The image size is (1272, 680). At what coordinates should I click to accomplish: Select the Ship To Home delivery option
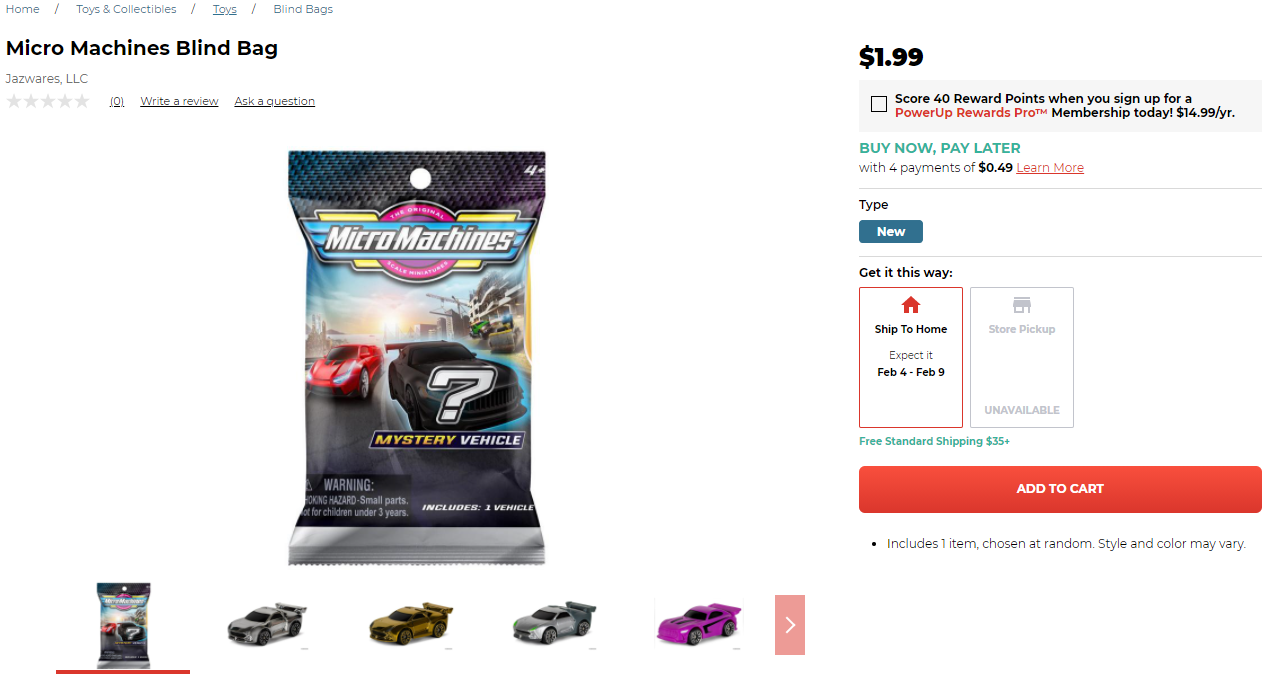tap(911, 358)
